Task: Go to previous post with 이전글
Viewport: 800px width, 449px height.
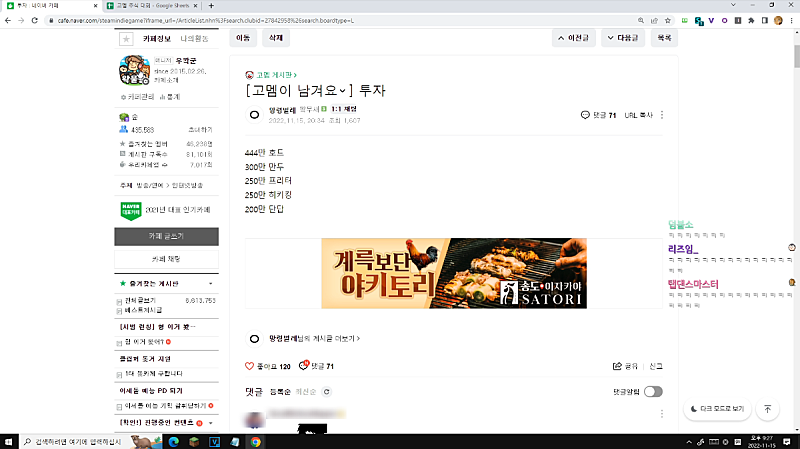Action: coord(573,38)
